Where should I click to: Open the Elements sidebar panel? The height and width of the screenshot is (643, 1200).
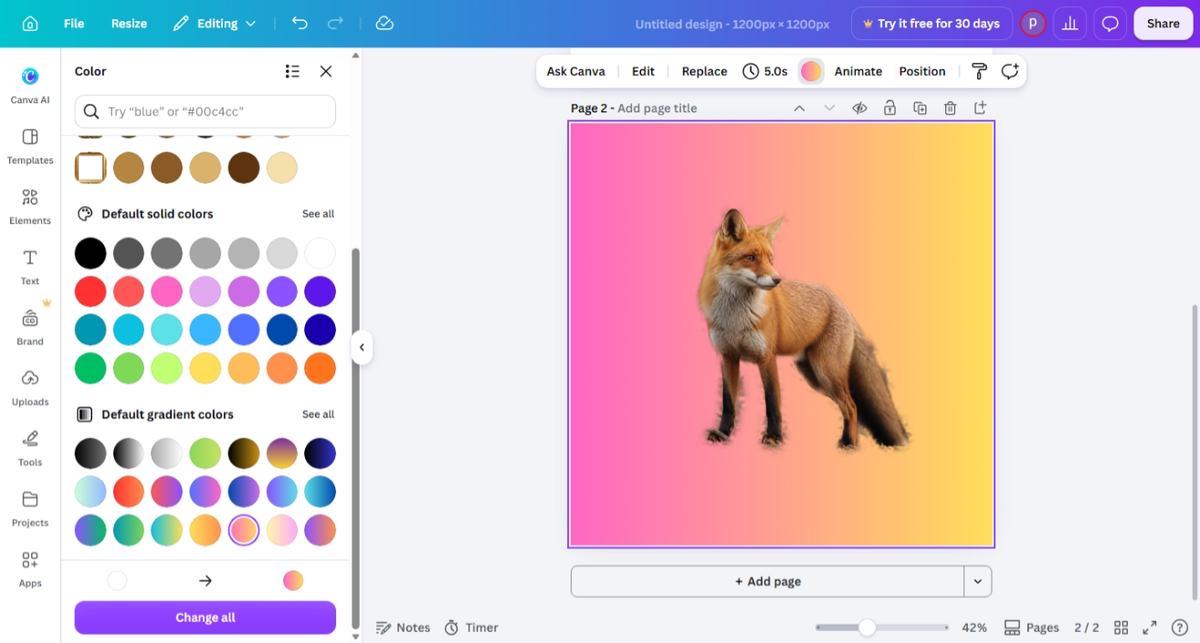(30, 206)
